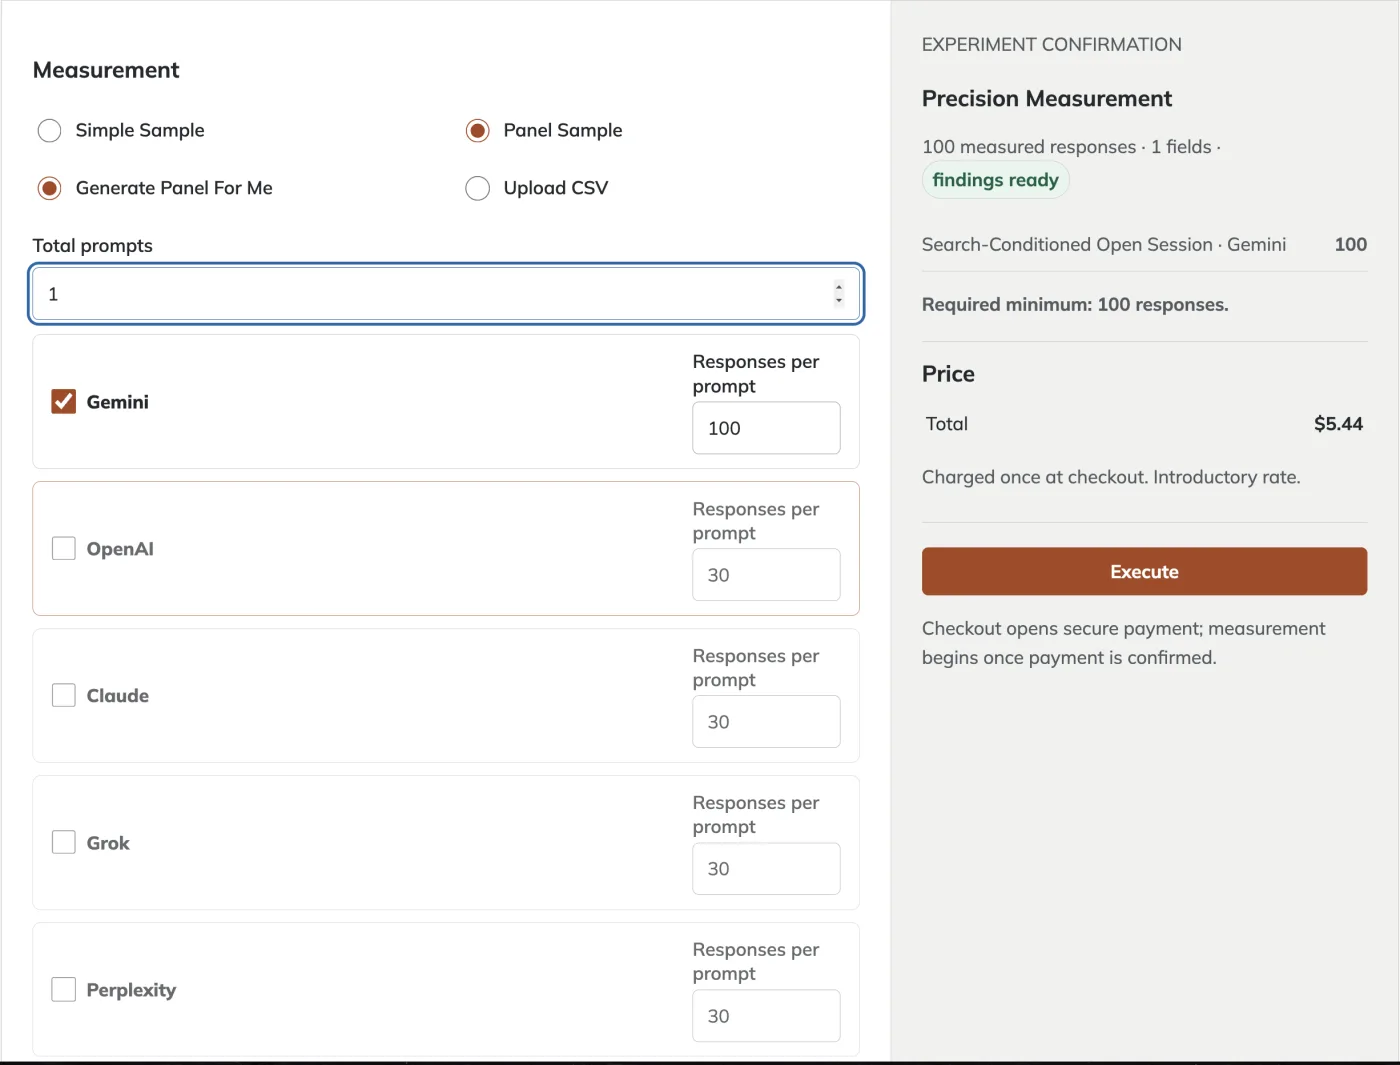Edit Perplexity responses per prompt field

click(x=766, y=1016)
